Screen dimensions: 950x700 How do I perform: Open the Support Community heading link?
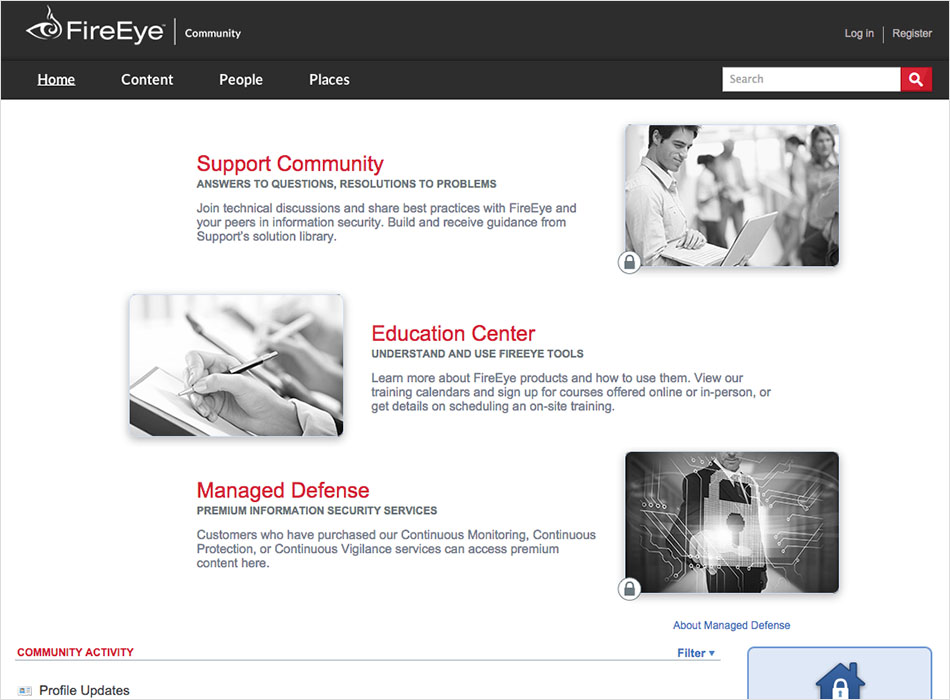pyautogui.click(x=290, y=164)
